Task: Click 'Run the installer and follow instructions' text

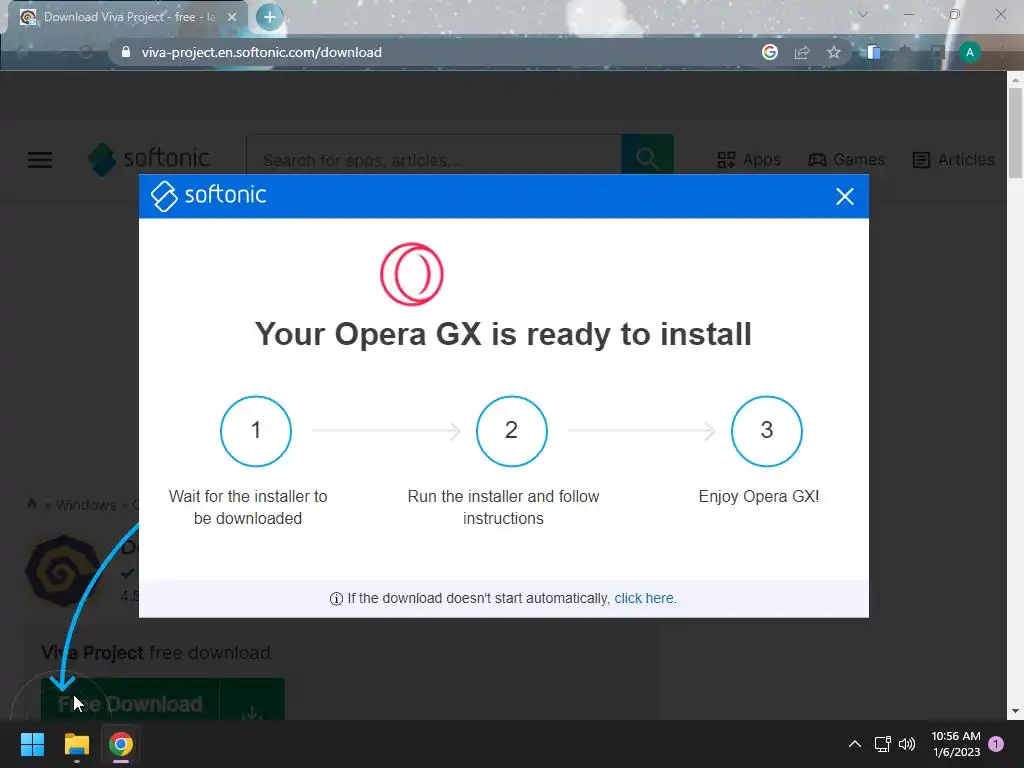Action: (x=504, y=507)
